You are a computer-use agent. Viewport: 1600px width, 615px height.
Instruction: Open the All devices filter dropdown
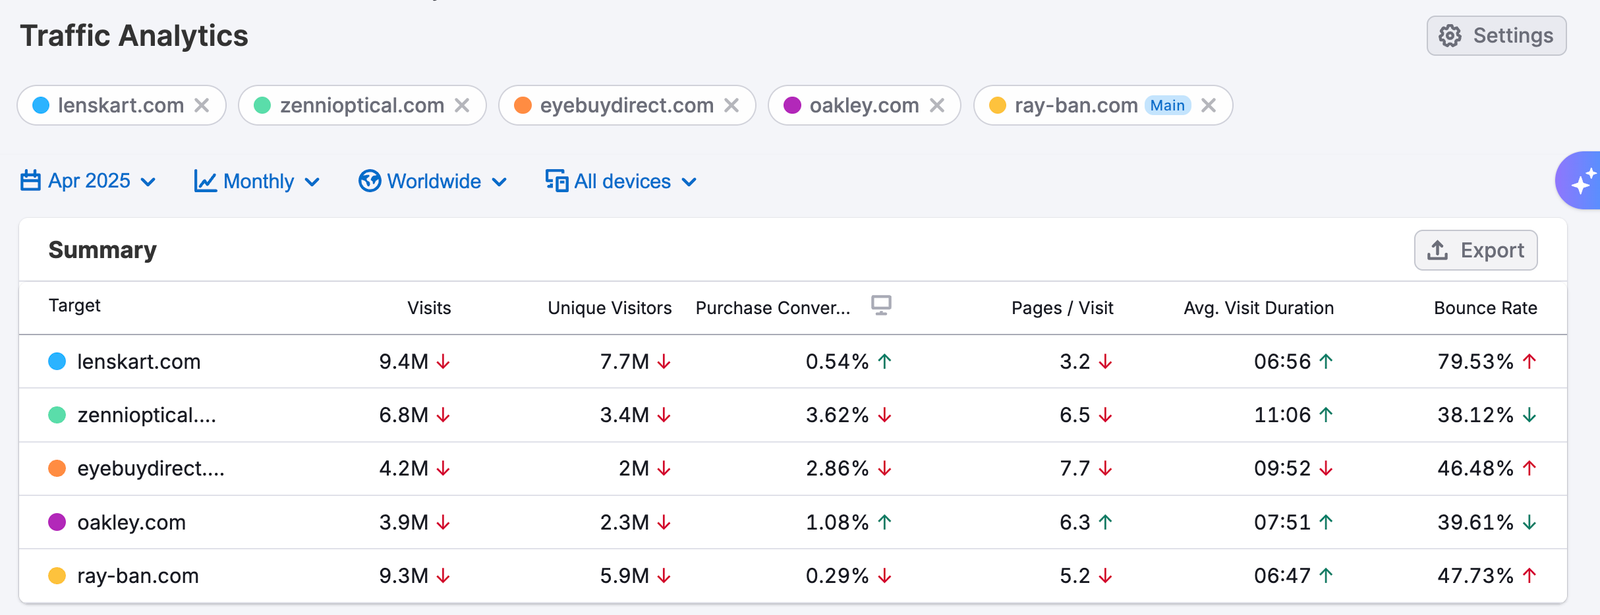pyautogui.click(x=622, y=181)
